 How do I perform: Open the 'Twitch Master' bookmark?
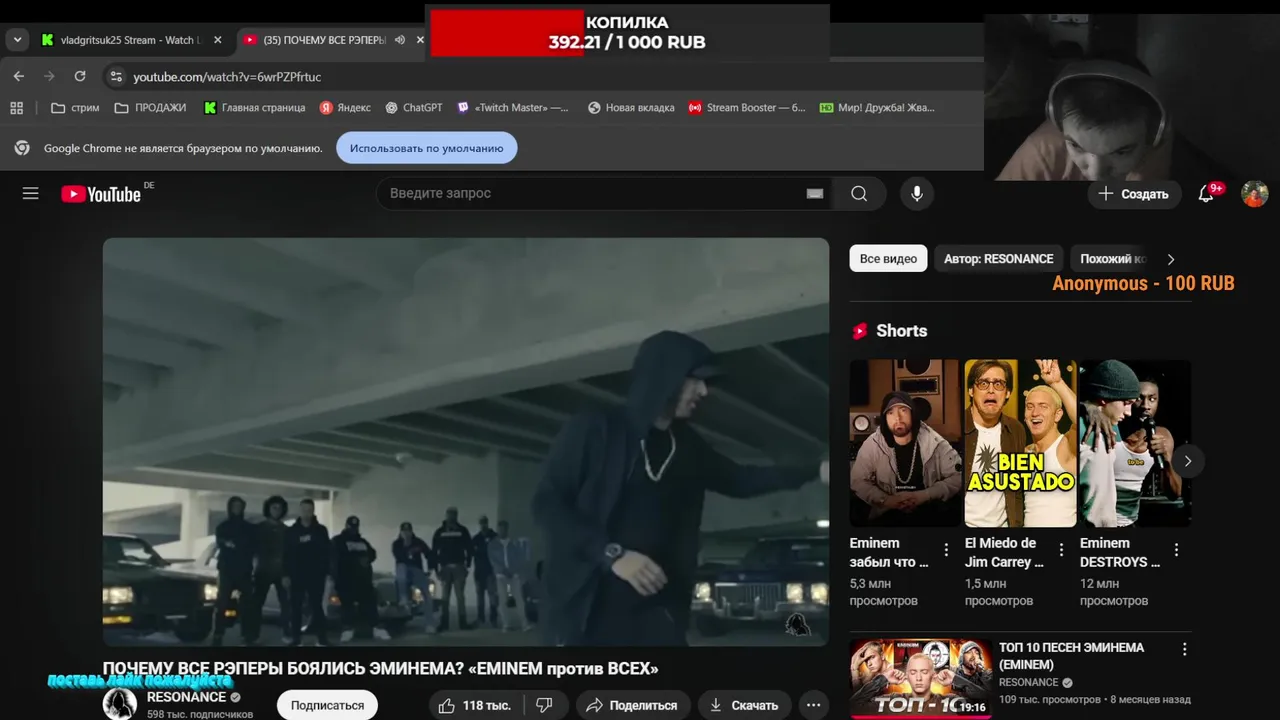click(513, 107)
